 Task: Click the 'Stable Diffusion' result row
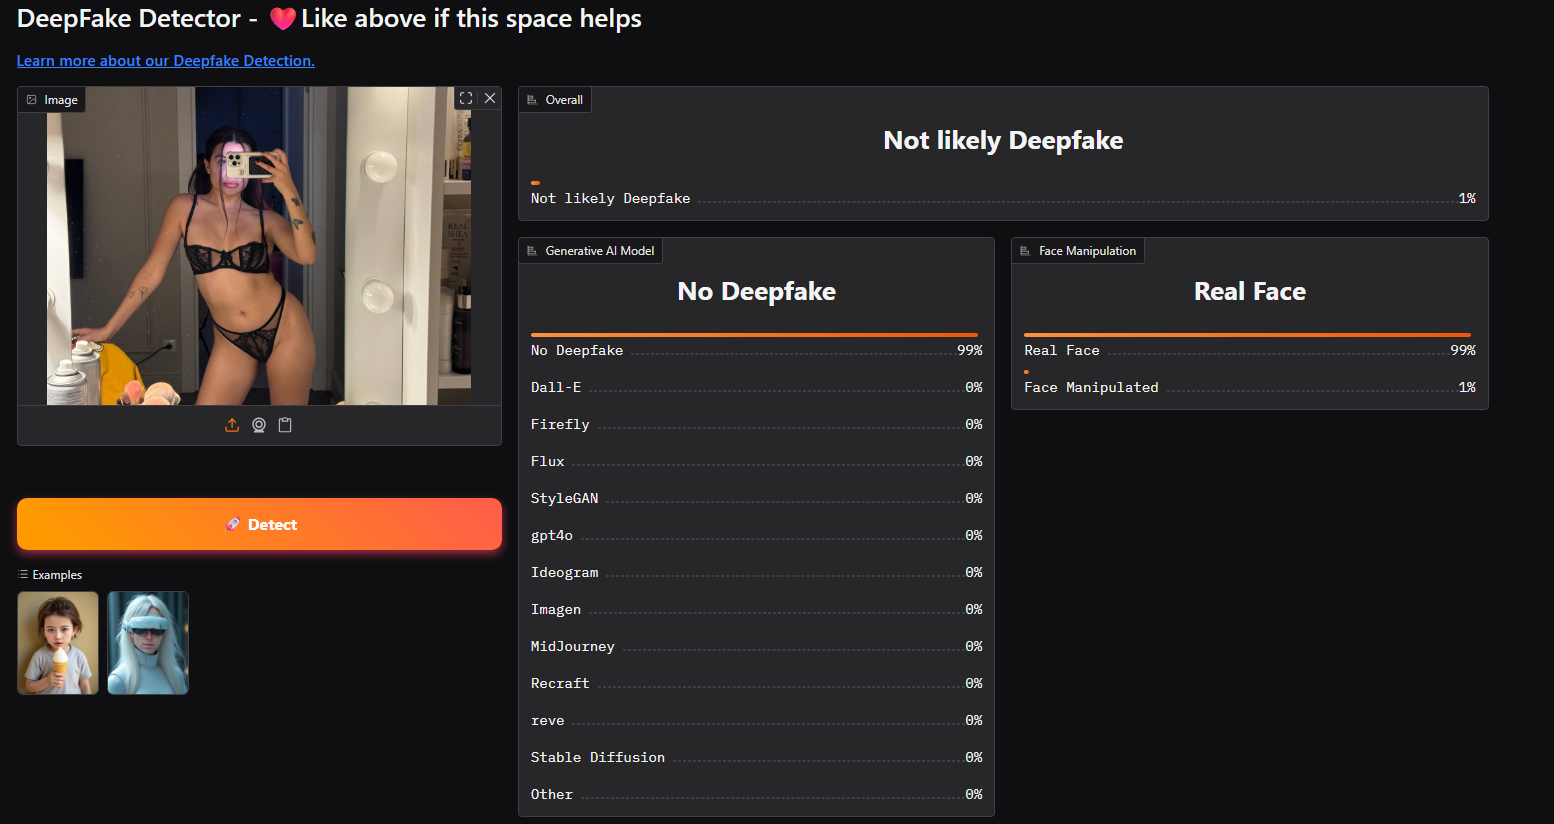coord(757,757)
